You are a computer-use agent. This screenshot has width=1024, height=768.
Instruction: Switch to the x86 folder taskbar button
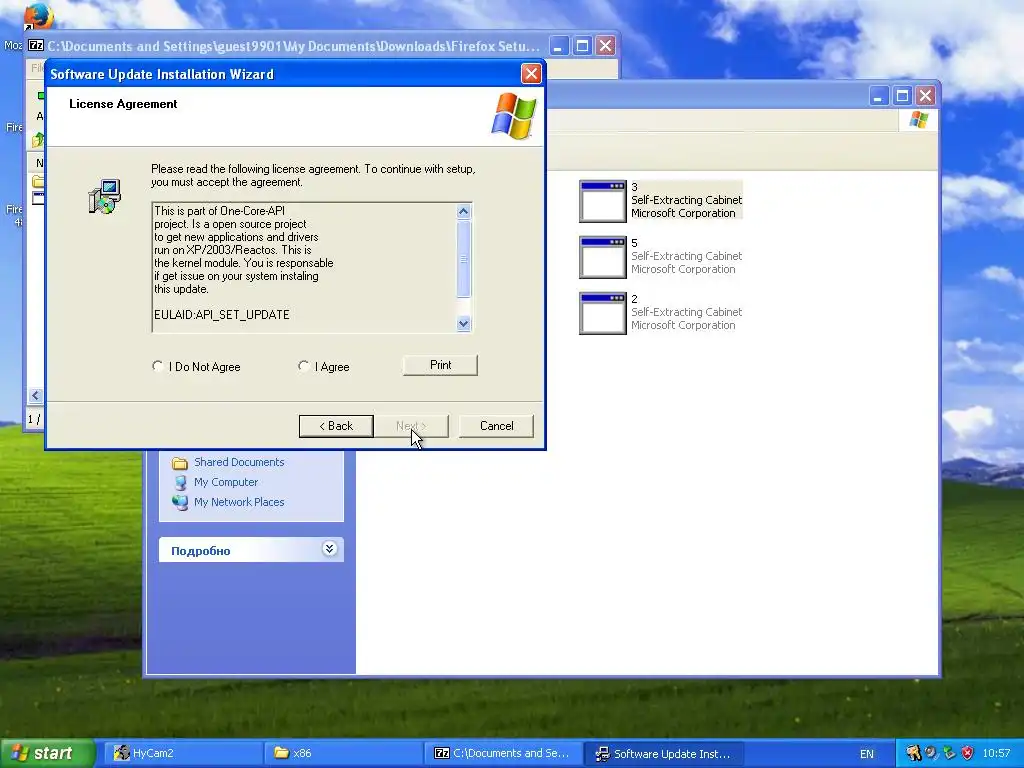[344, 753]
